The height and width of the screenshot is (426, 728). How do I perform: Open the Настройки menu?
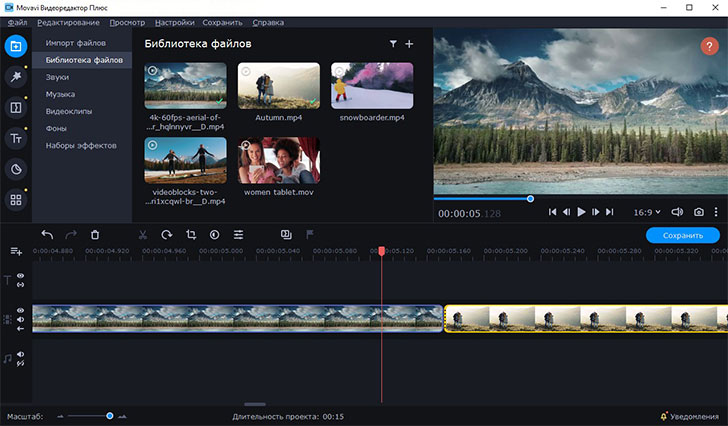[x=176, y=21]
